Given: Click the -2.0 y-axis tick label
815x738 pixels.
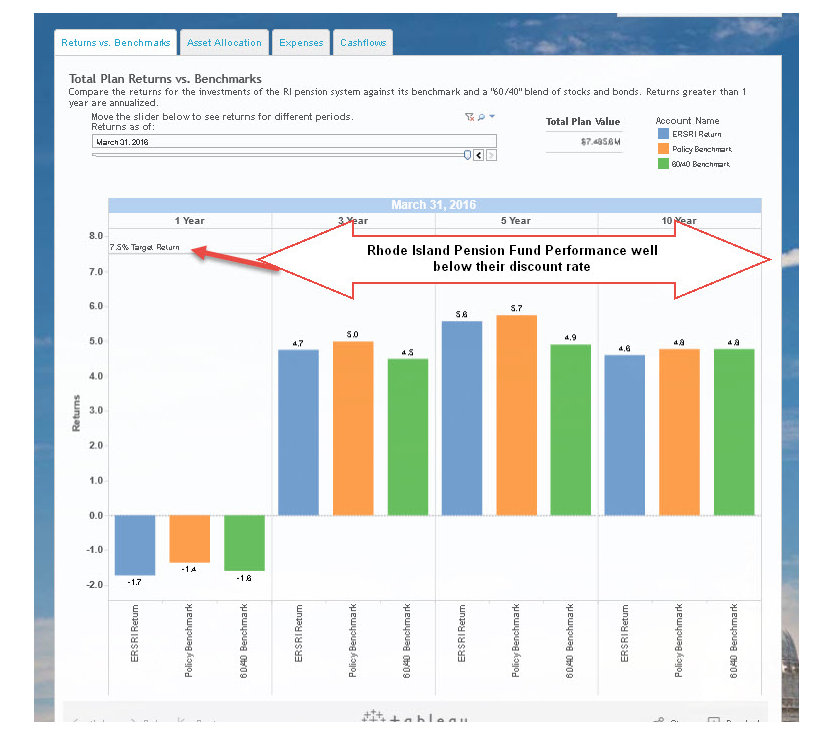Looking at the screenshot, I should tap(94, 585).
